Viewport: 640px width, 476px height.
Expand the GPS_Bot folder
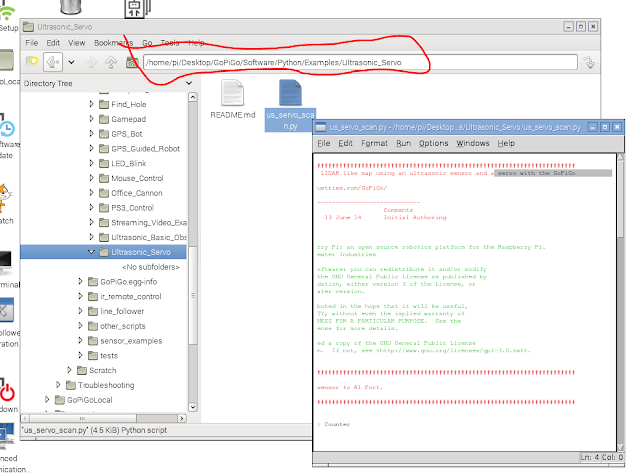pos(91,133)
